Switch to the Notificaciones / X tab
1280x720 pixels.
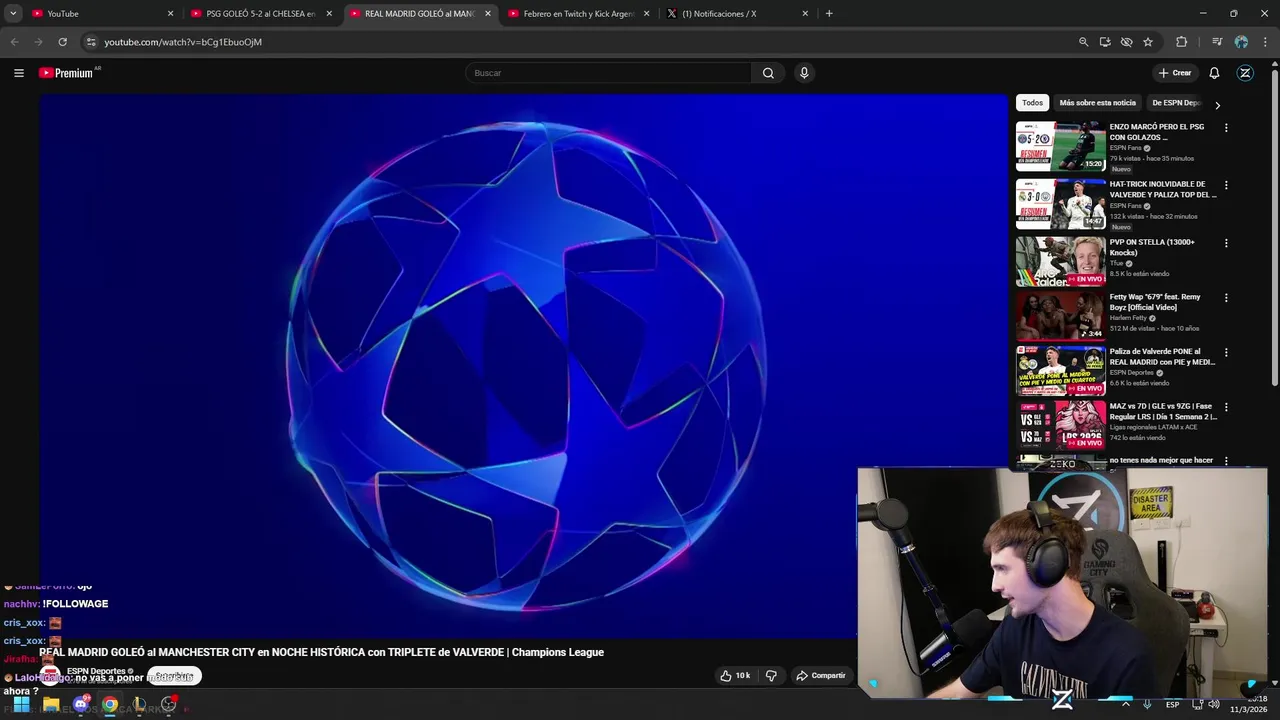[737, 14]
